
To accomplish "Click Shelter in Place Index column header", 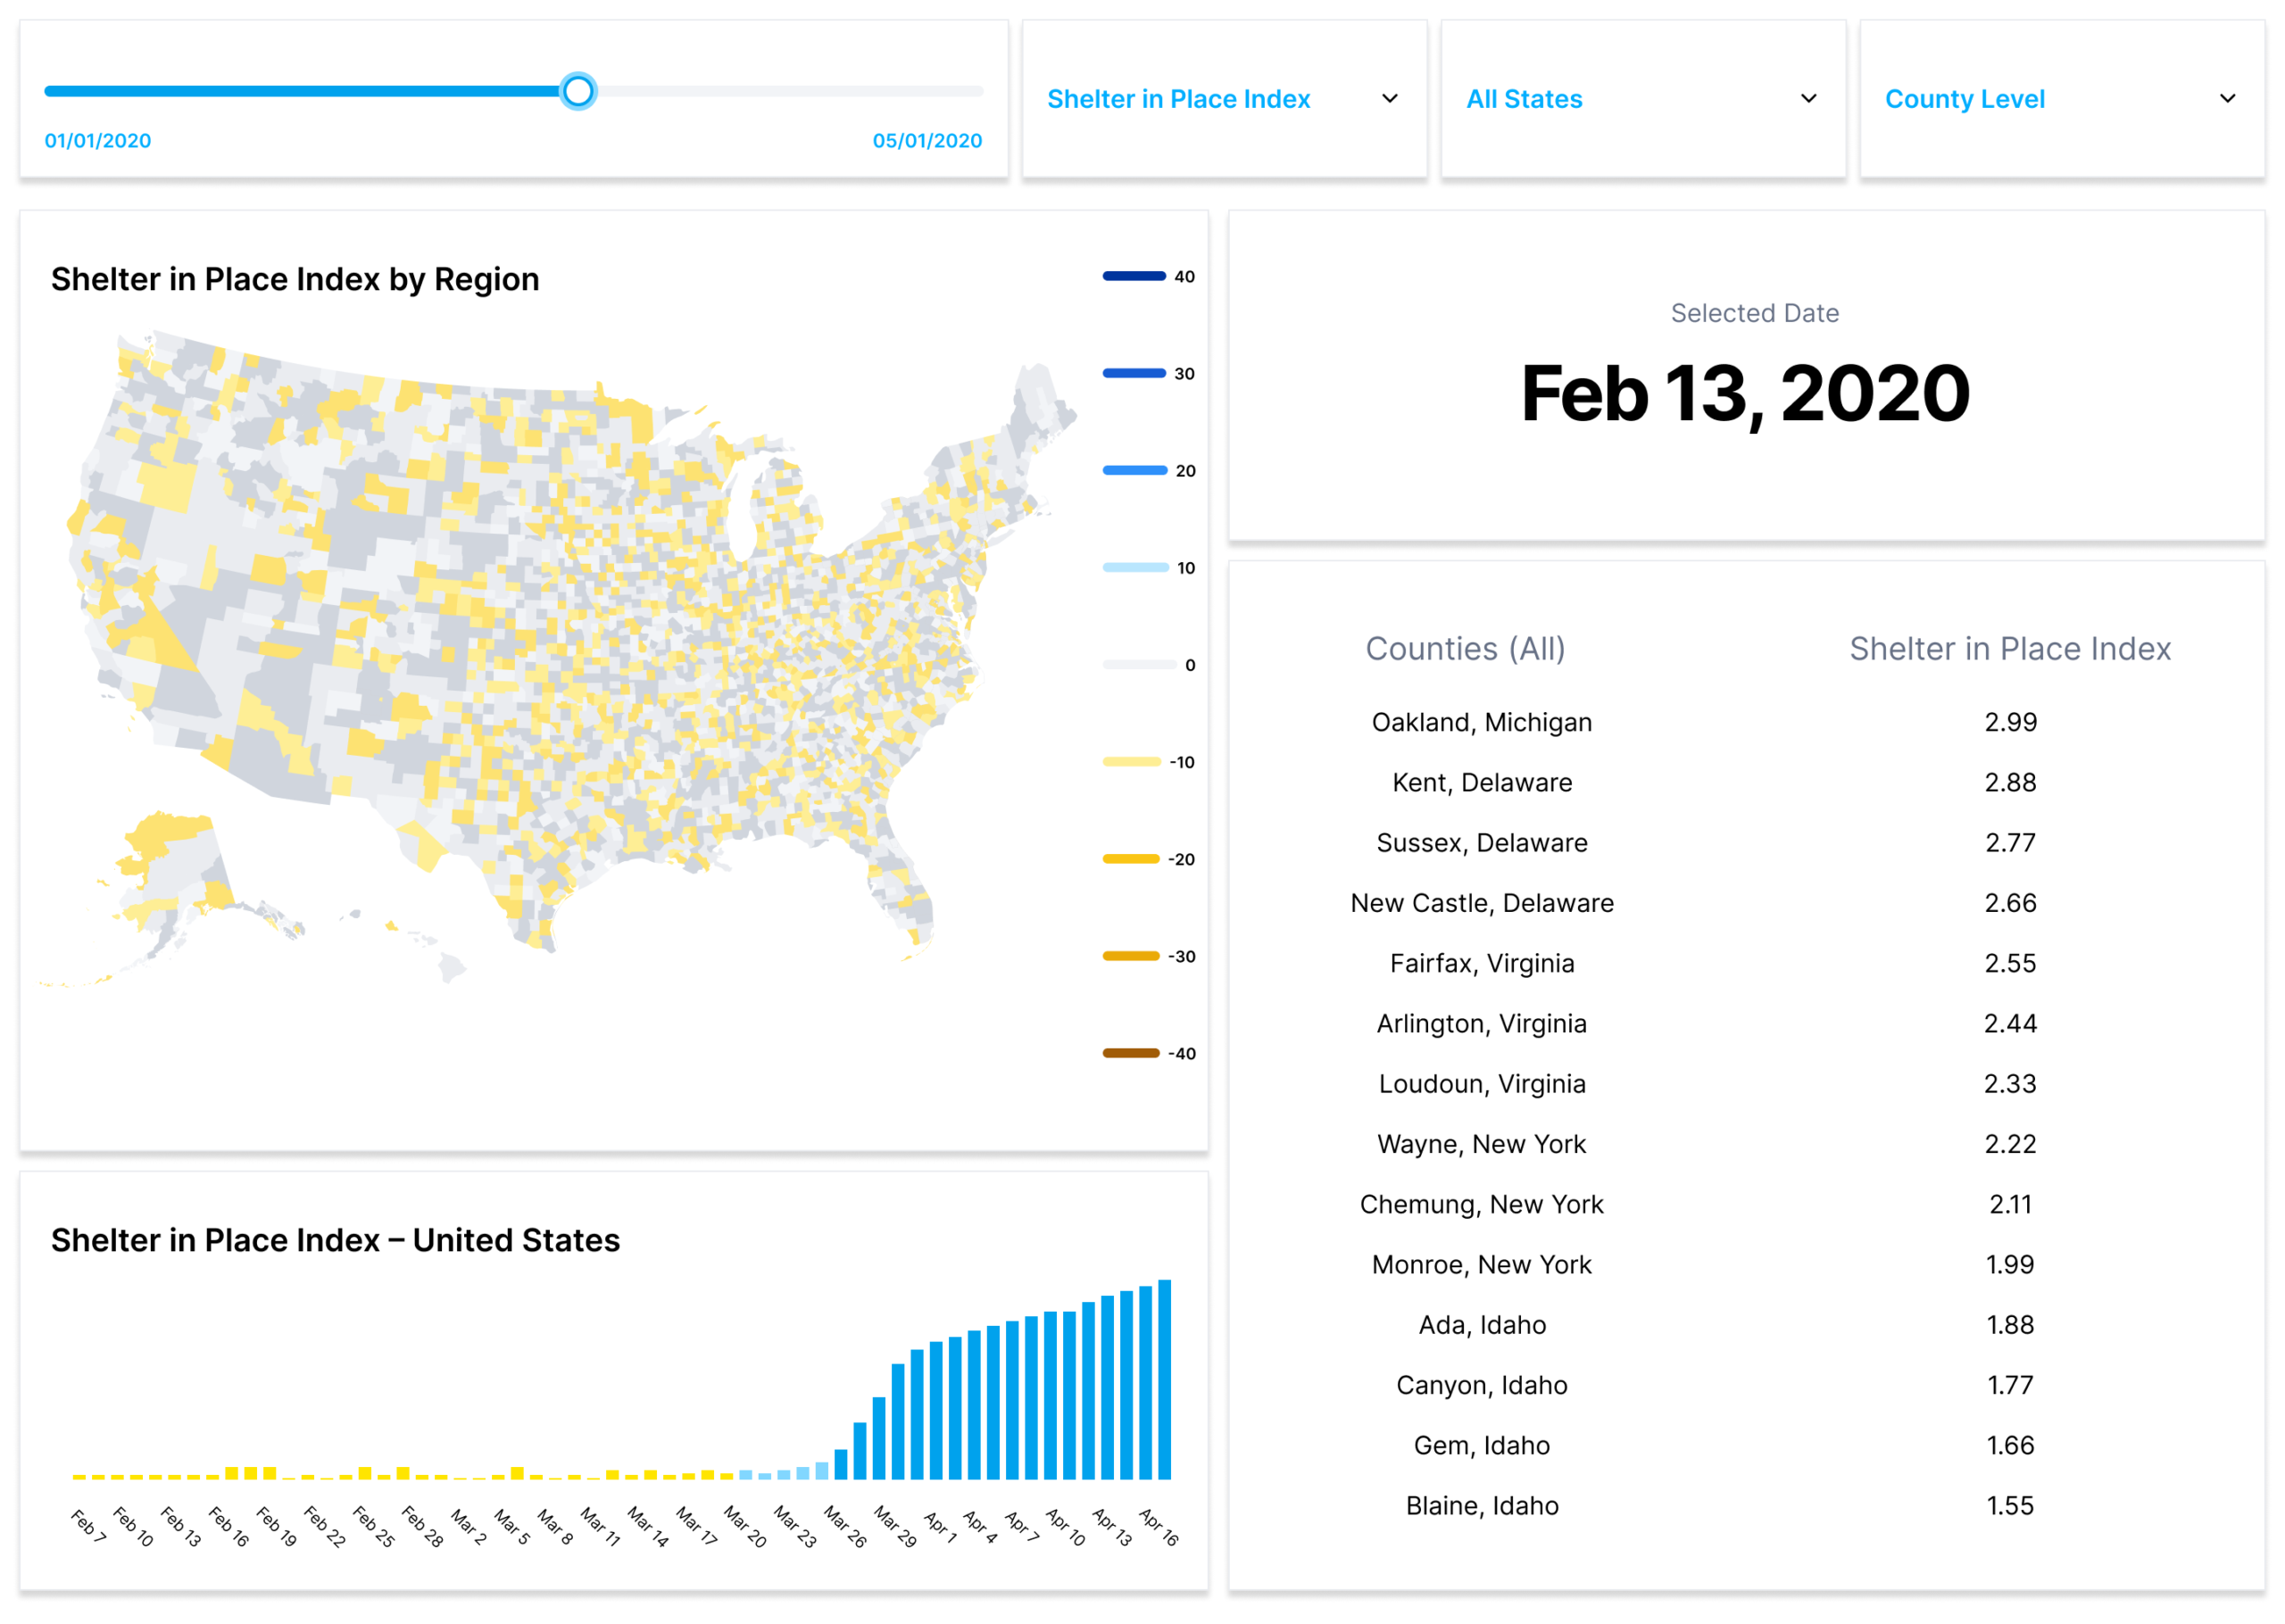I will 2009,648.
